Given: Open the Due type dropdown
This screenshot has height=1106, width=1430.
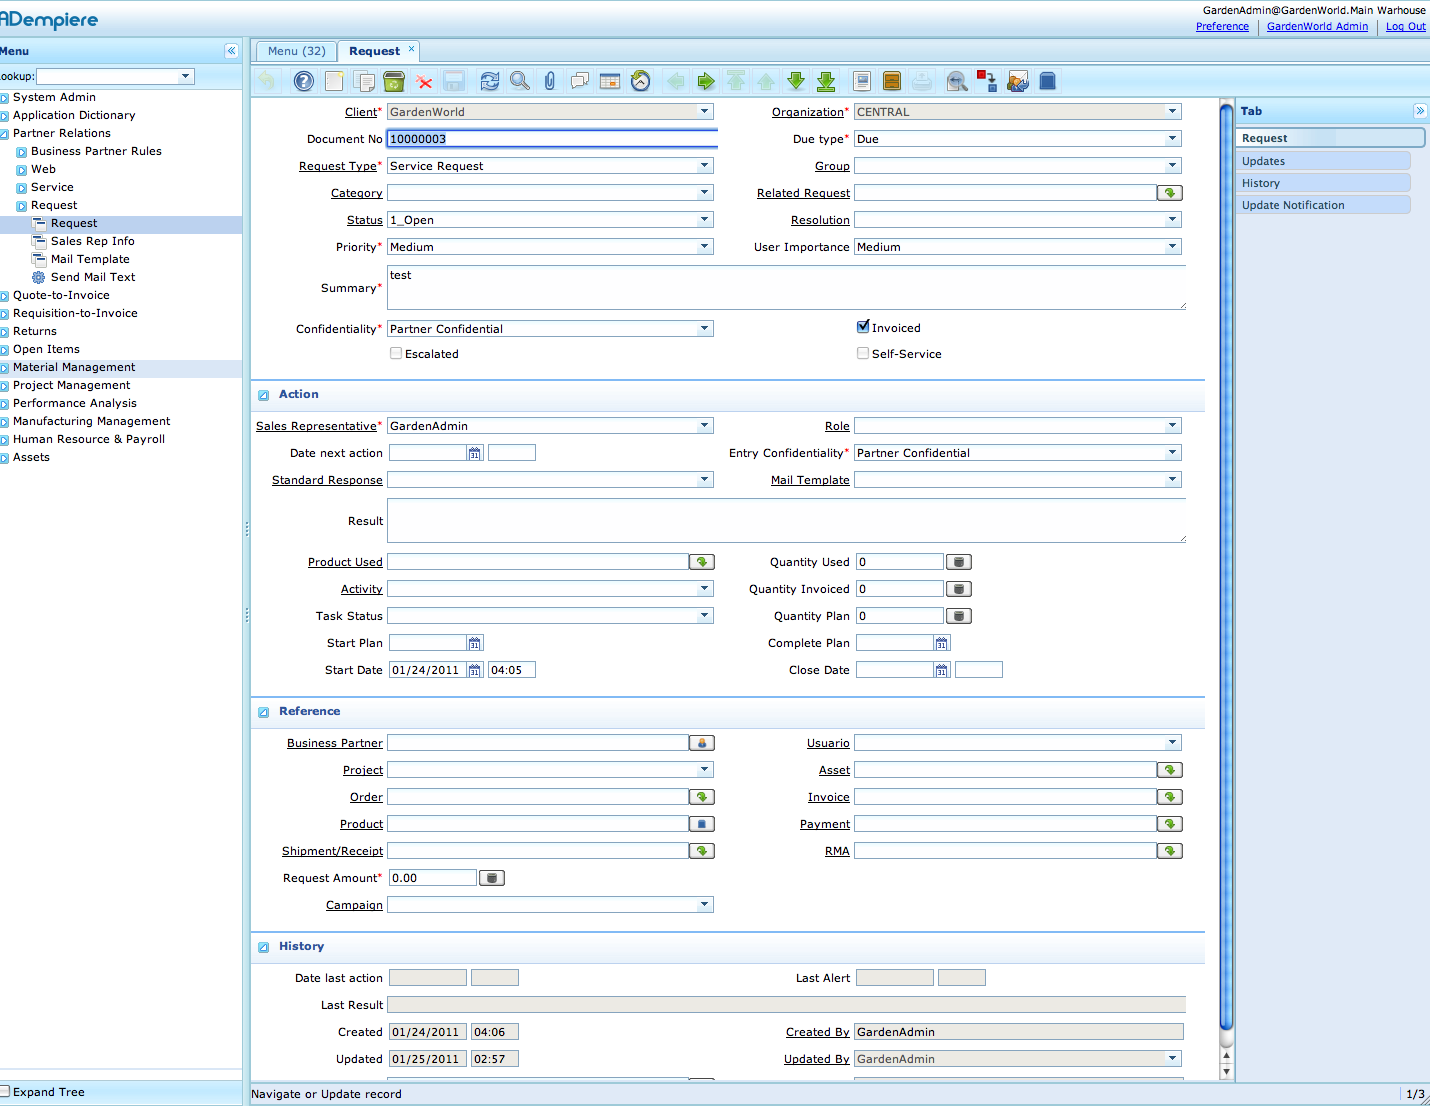Looking at the screenshot, I should pyautogui.click(x=1173, y=139).
